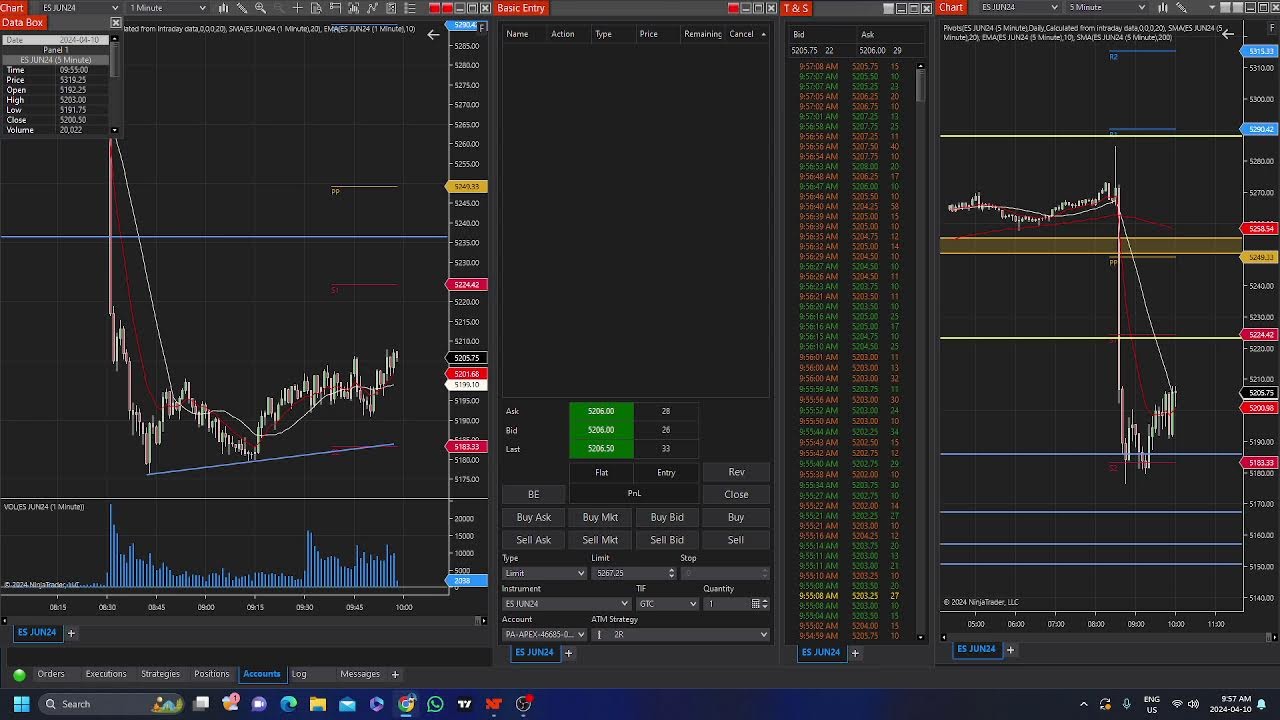Click the return arrow on the right chart

(x=1227, y=34)
